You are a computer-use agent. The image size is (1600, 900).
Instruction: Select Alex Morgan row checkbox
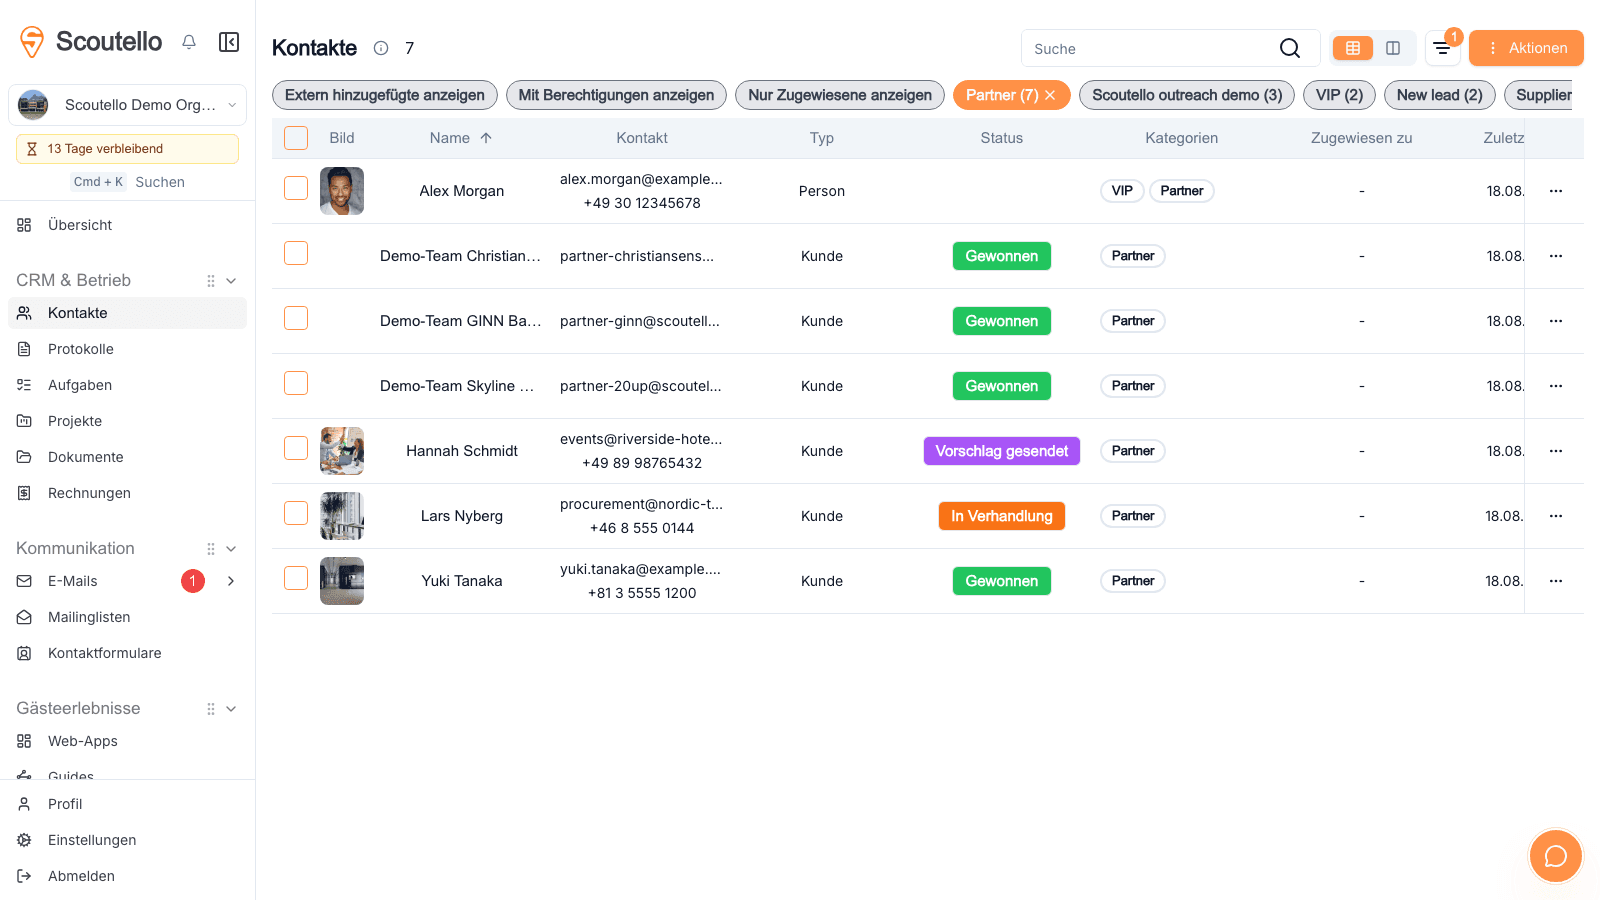(296, 188)
